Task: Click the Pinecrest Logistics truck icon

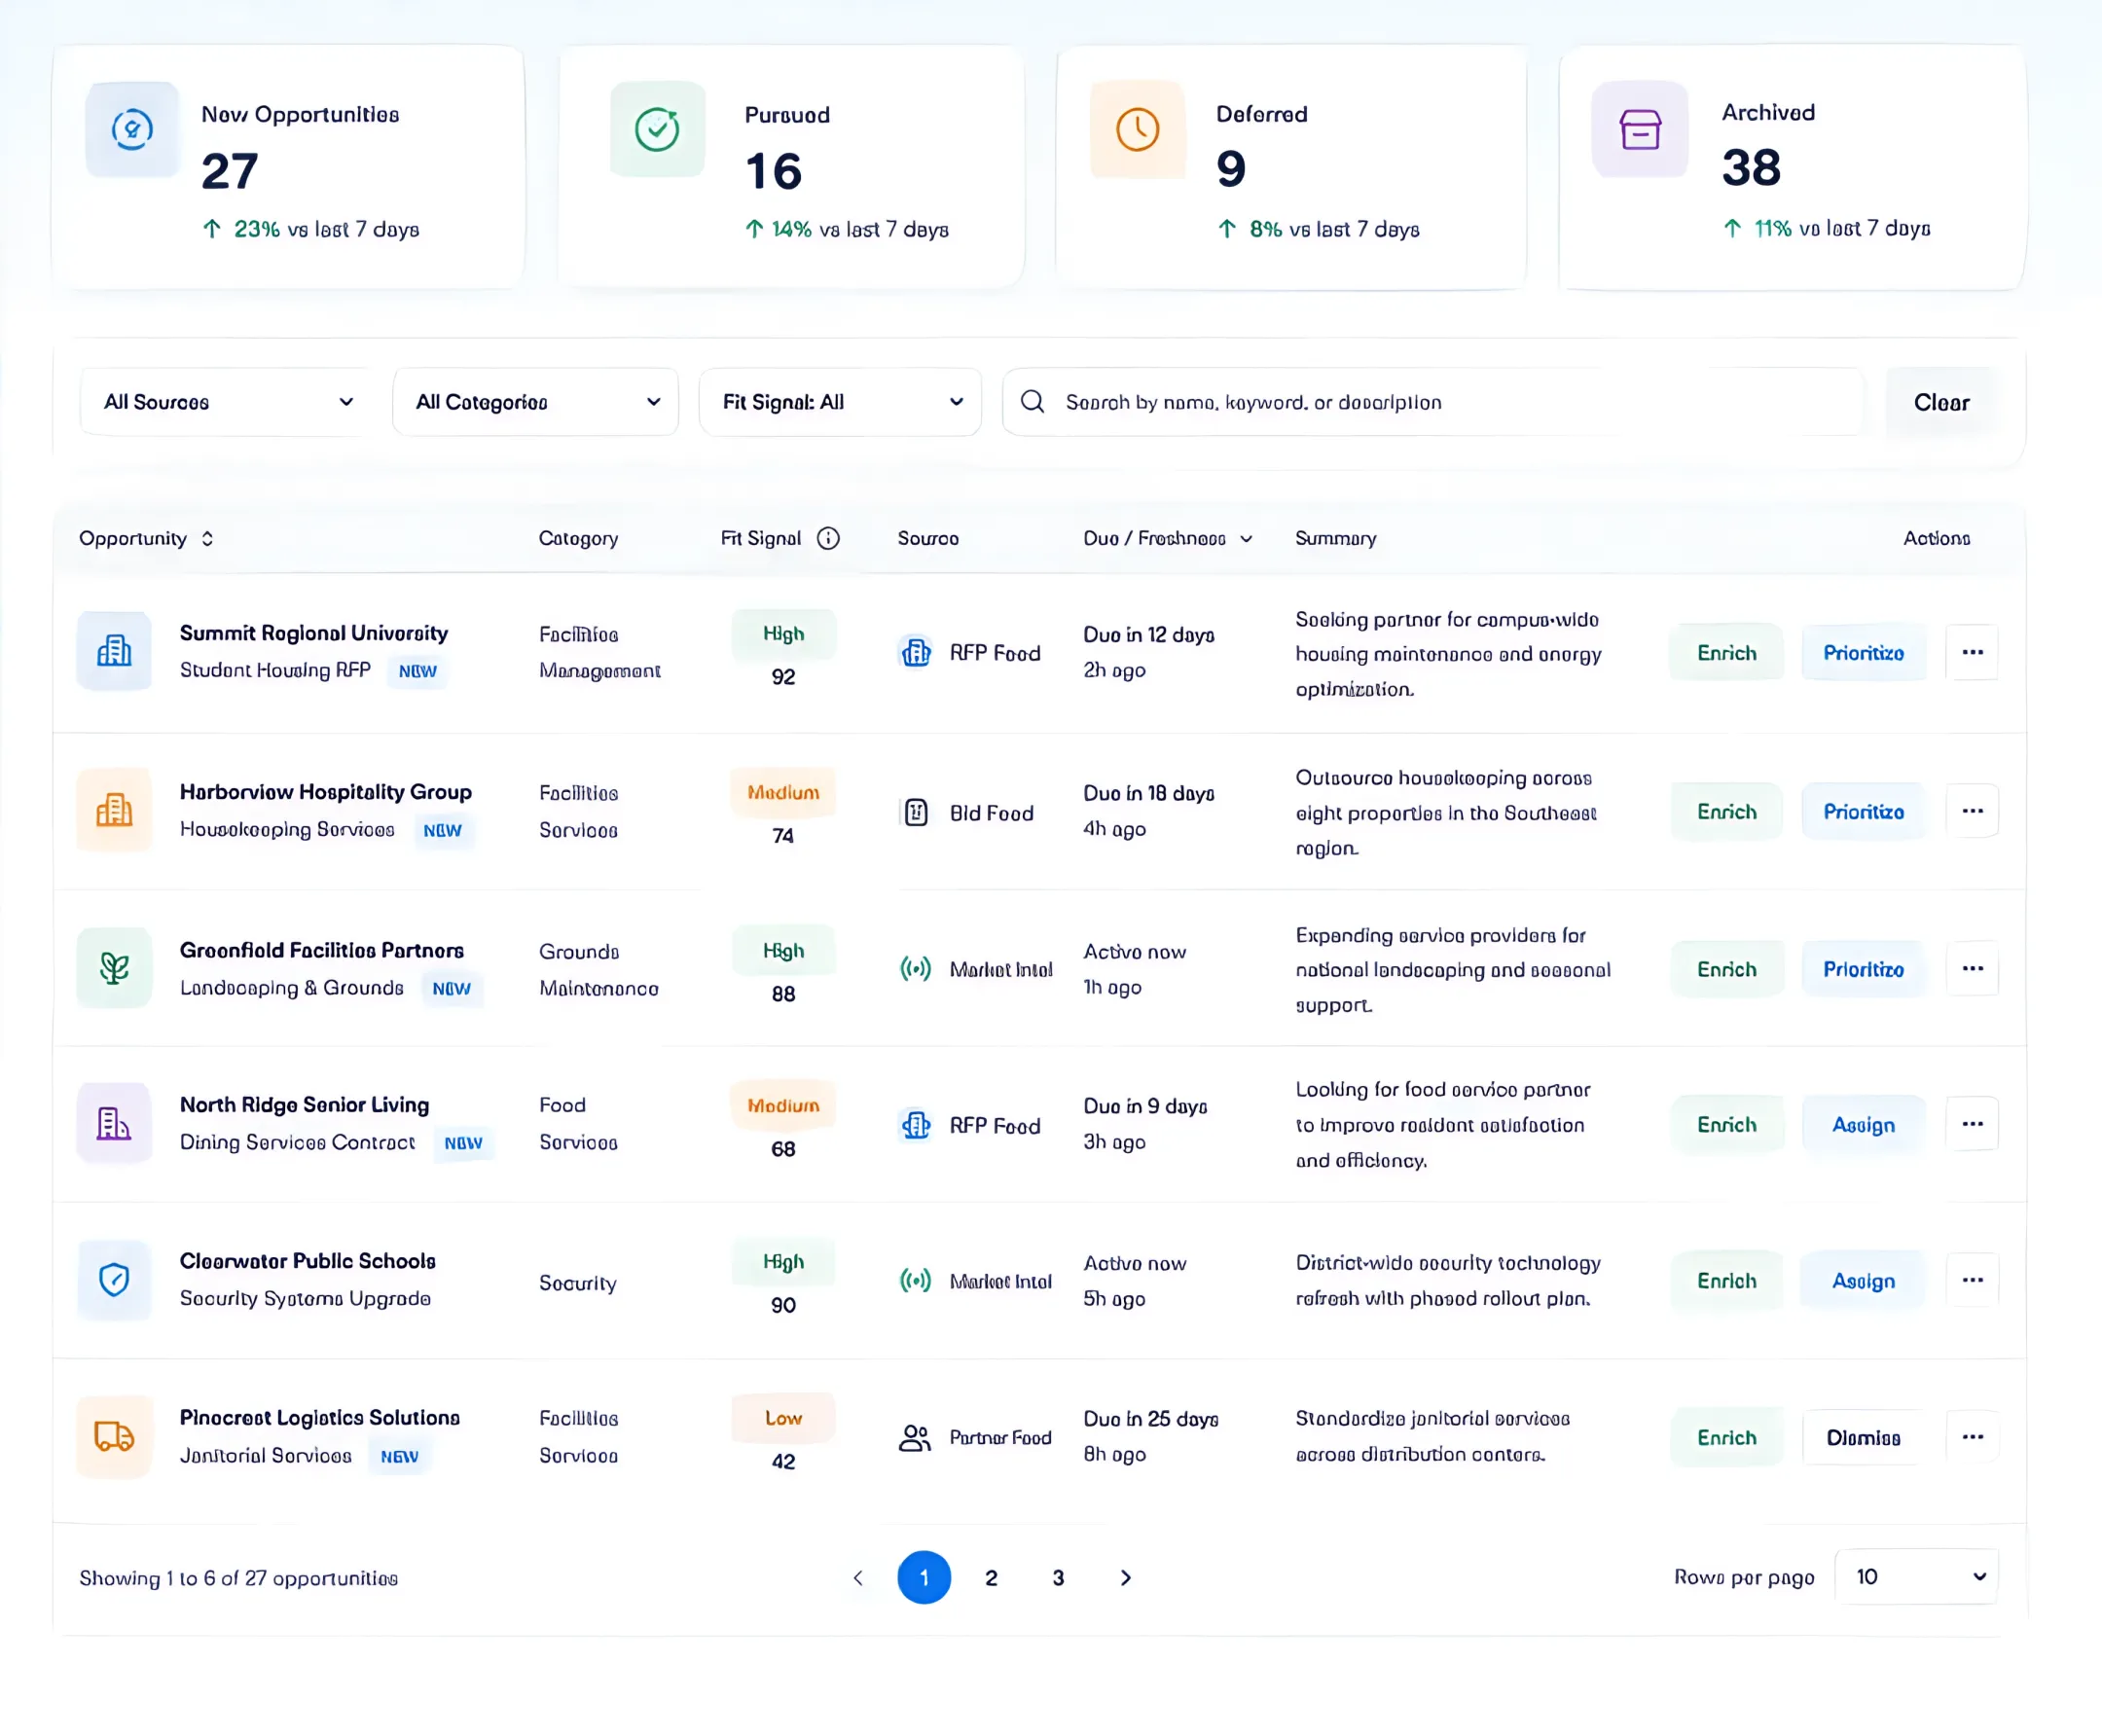Action: pyautogui.click(x=114, y=1436)
